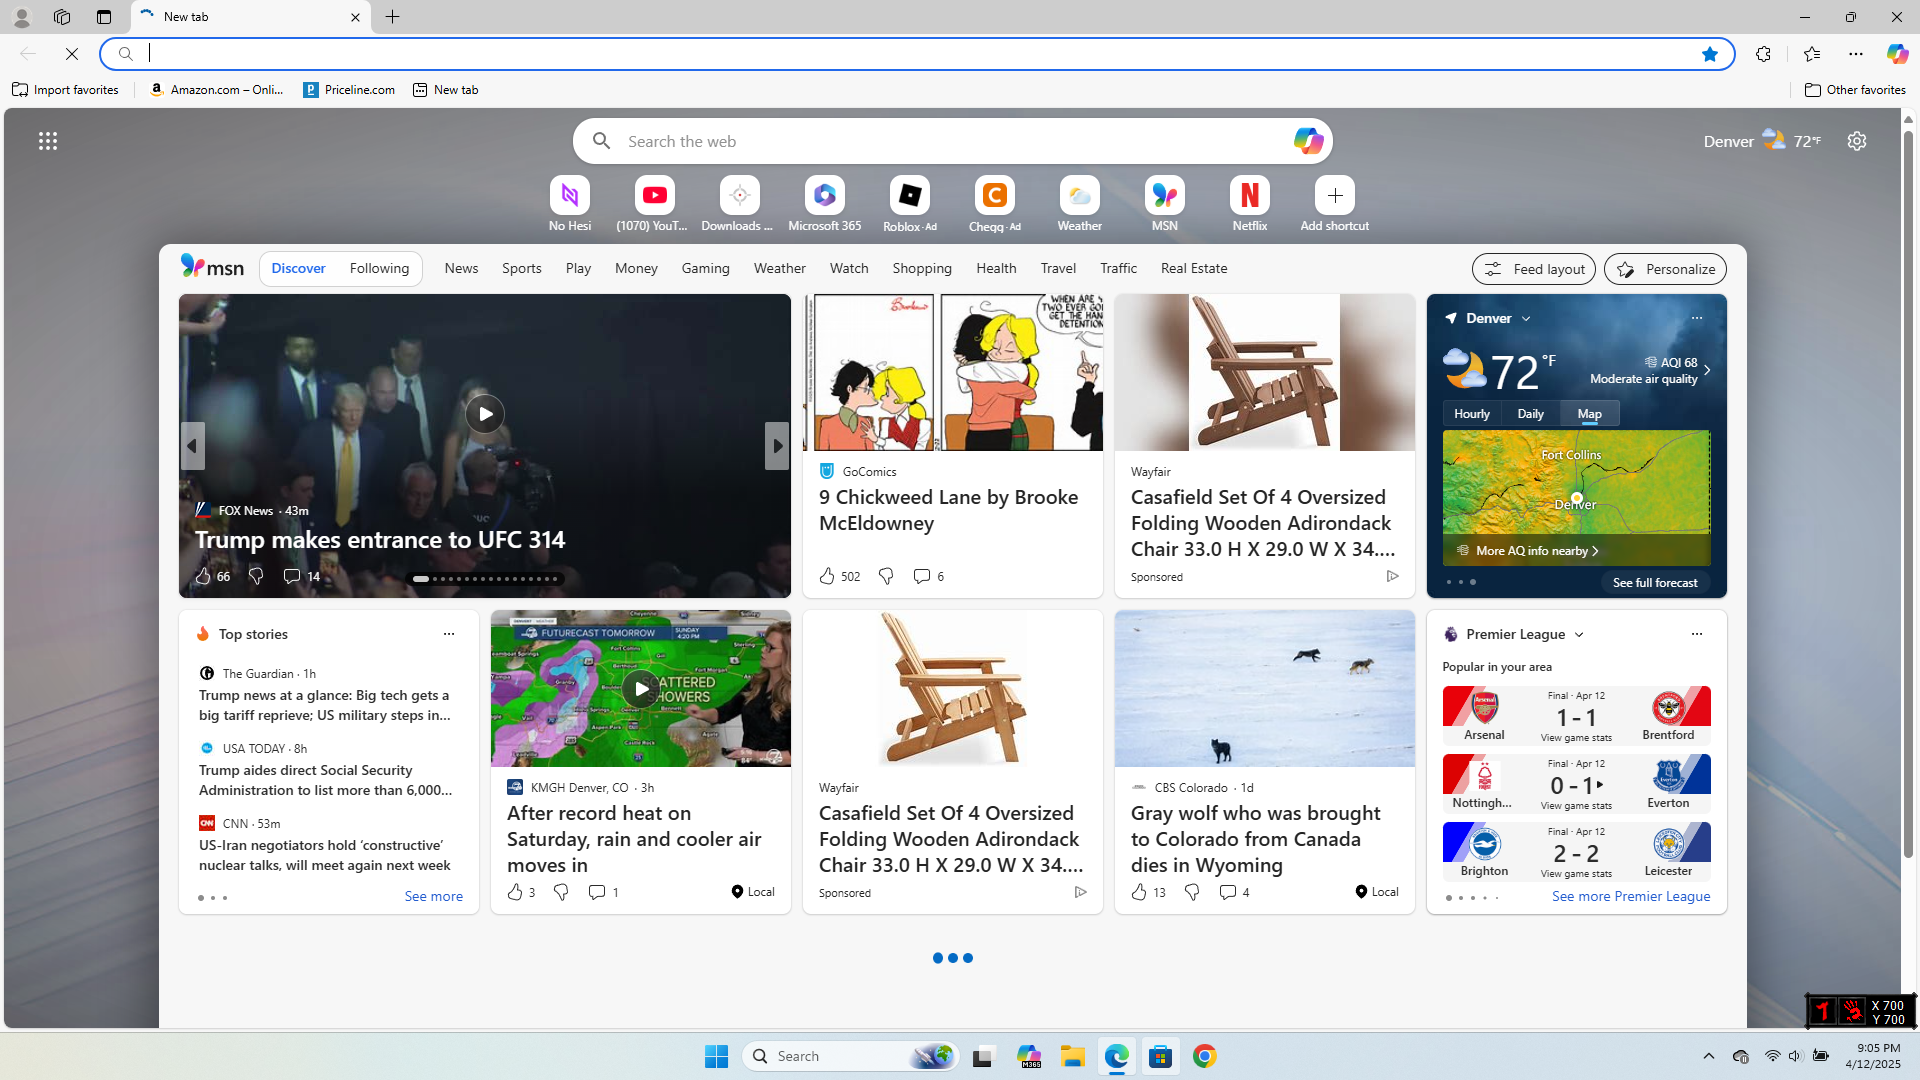This screenshot has height=1080, width=1920.
Task: Open the apps grid launcher
Action: coord(48,141)
